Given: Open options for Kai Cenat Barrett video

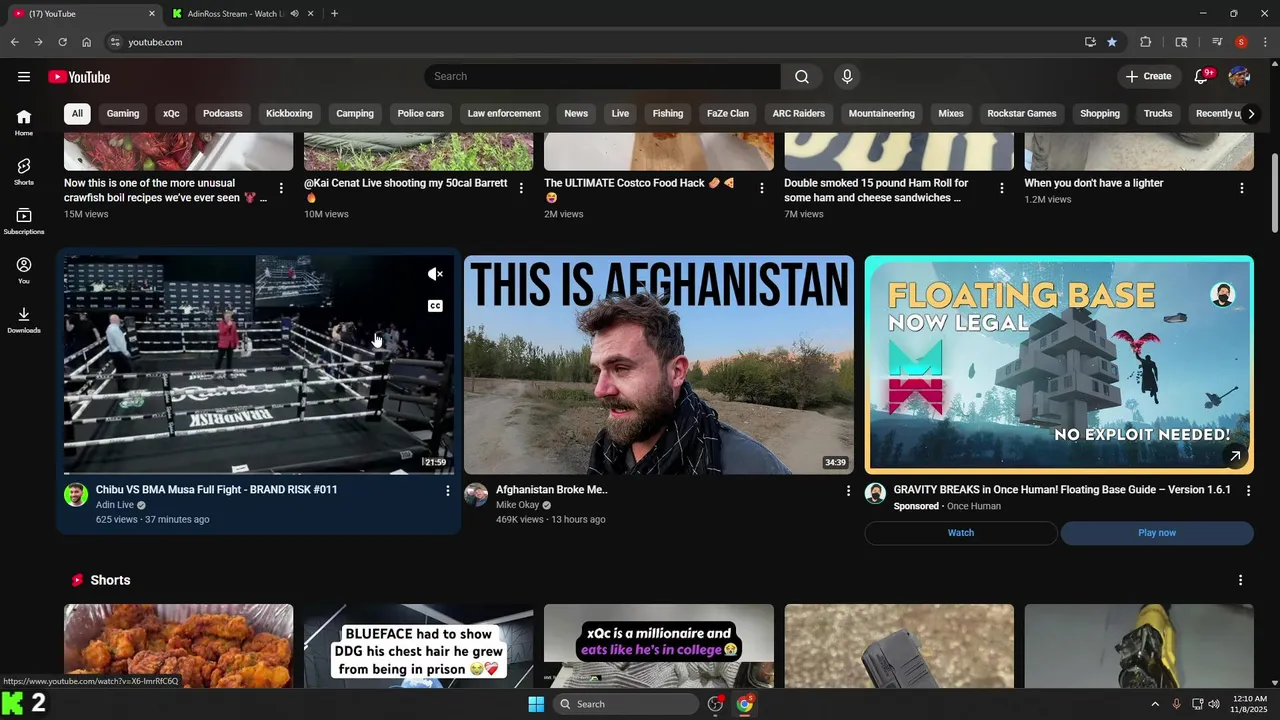Looking at the screenshot, I should tap(521, 188).
